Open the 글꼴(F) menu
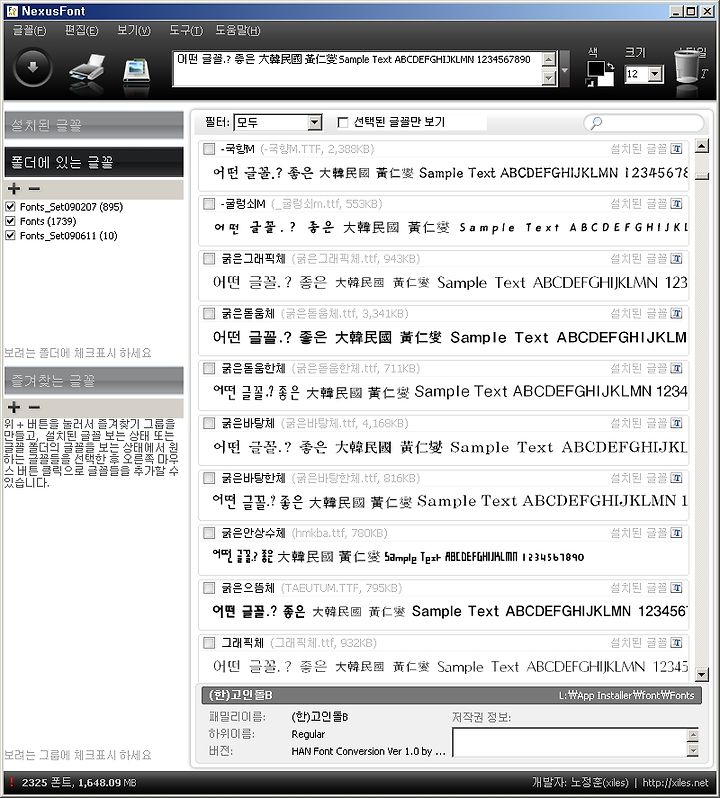 click(x=29, y=31)
